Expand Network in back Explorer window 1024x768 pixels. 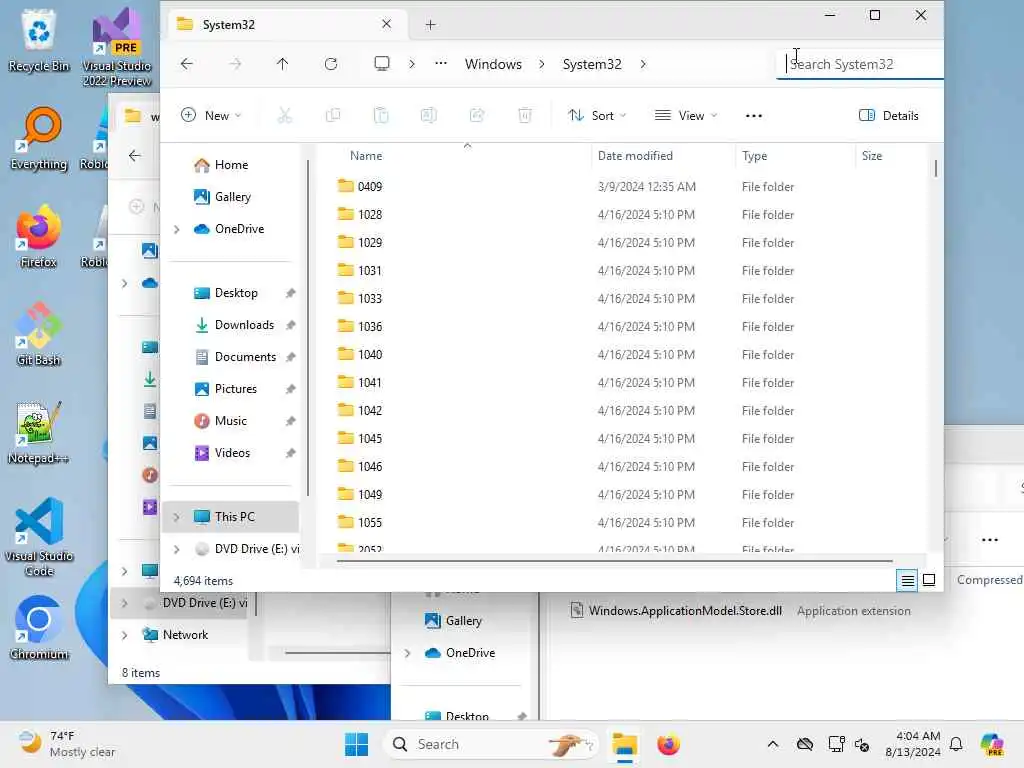coord(125,635)
